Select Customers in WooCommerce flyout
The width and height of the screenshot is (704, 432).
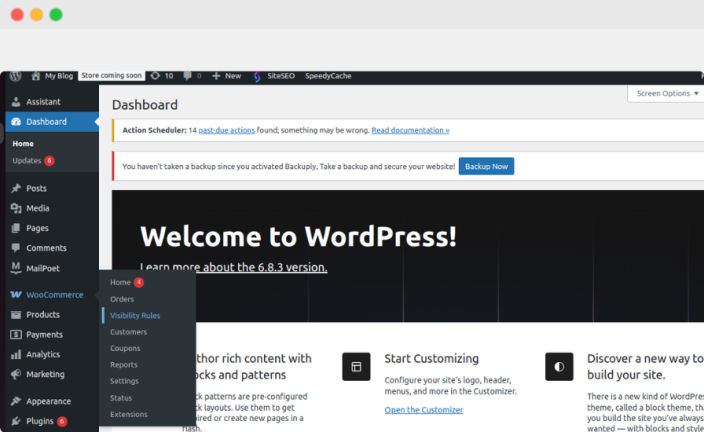(128, 332)
